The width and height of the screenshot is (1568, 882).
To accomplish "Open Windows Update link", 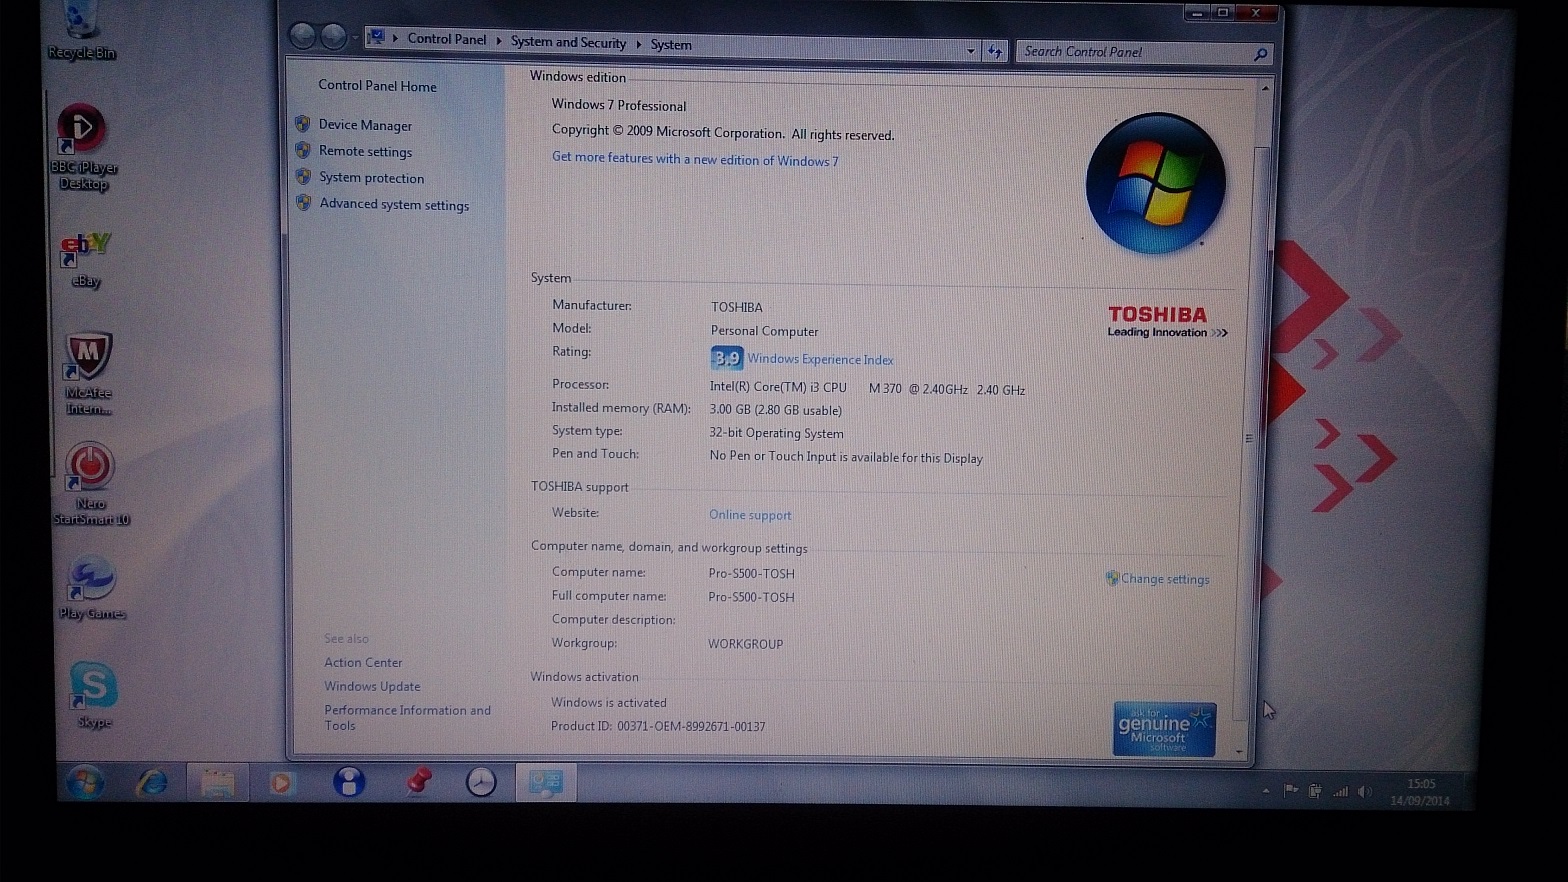I will tap(372, 686).
